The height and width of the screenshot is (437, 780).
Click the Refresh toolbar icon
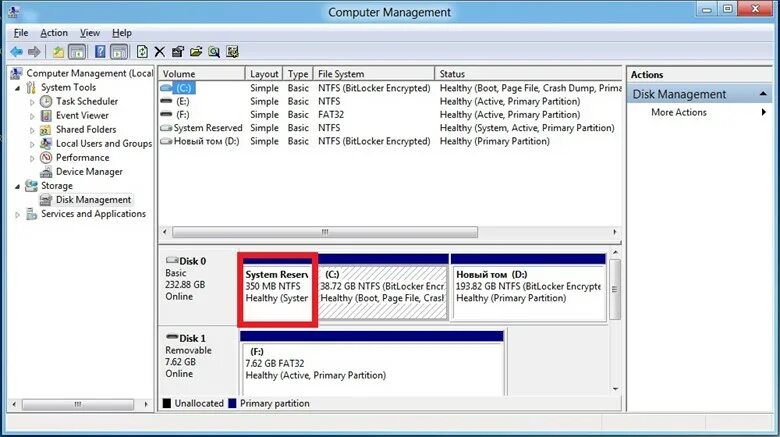[x=142, y=52]
